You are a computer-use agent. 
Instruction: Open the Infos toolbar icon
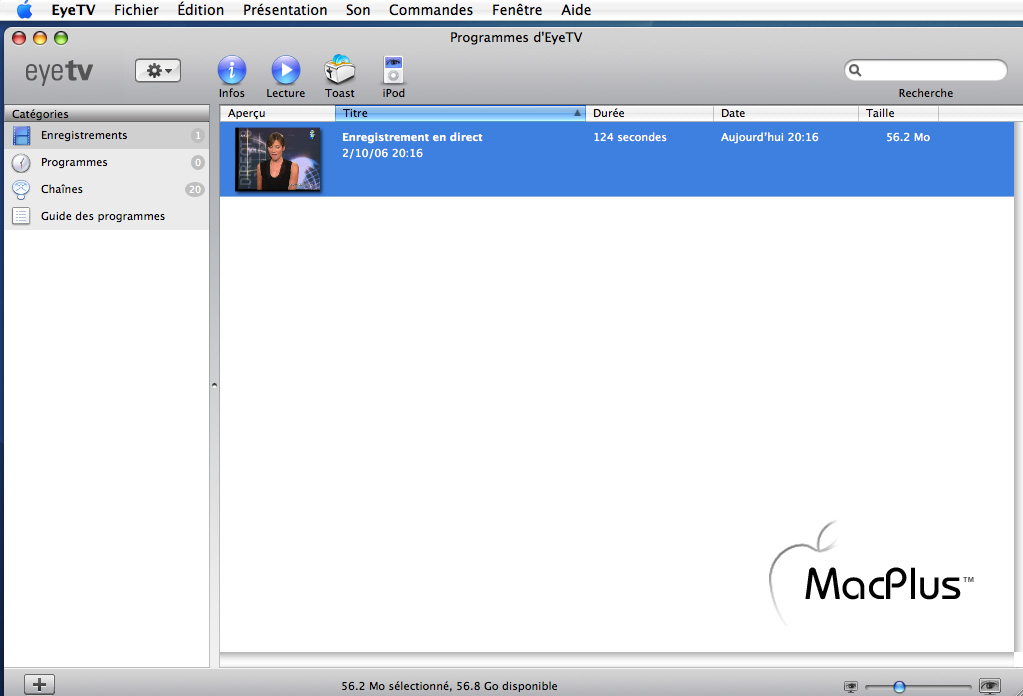232,70
